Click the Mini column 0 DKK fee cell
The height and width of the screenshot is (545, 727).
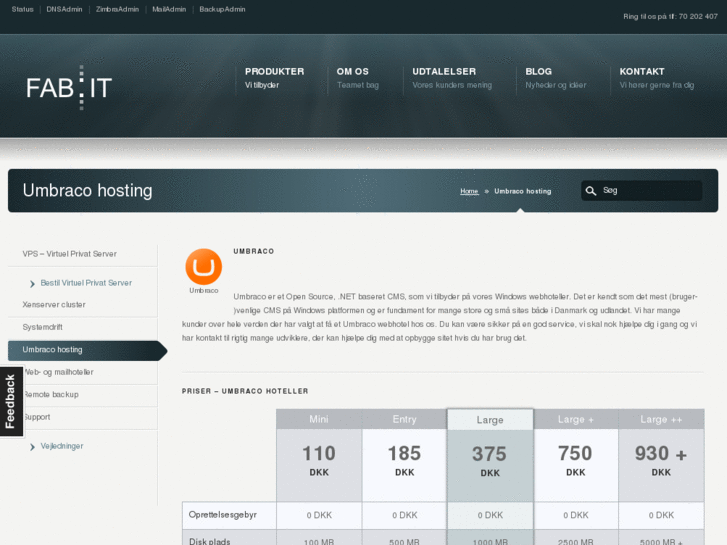[319, 515]
